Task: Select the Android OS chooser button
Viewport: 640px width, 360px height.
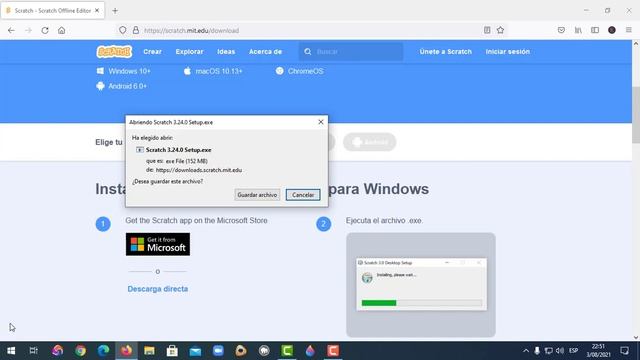Action: (369, 142)
